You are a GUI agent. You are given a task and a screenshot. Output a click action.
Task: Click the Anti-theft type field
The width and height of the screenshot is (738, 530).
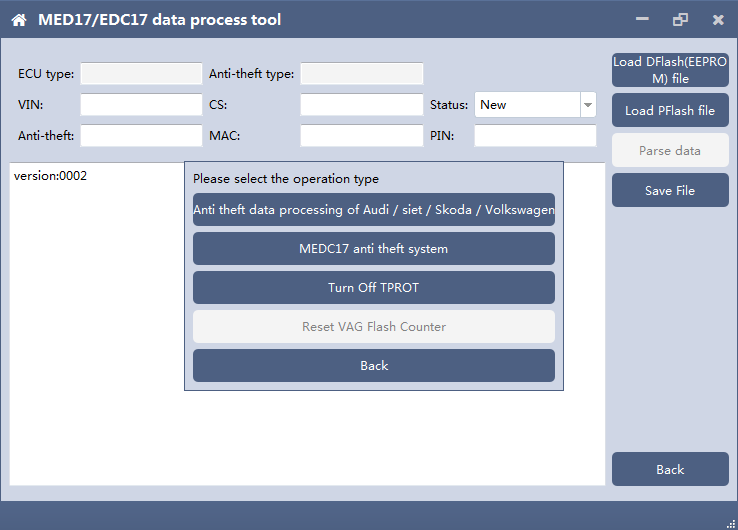(x=361, y=73)
